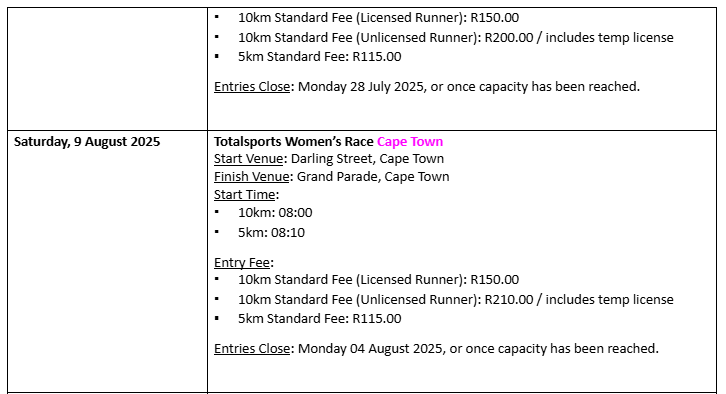Viewport: 726px width, 394px height.
Task: Click the Grand Parade, Cape Town text
Action: 373,177
